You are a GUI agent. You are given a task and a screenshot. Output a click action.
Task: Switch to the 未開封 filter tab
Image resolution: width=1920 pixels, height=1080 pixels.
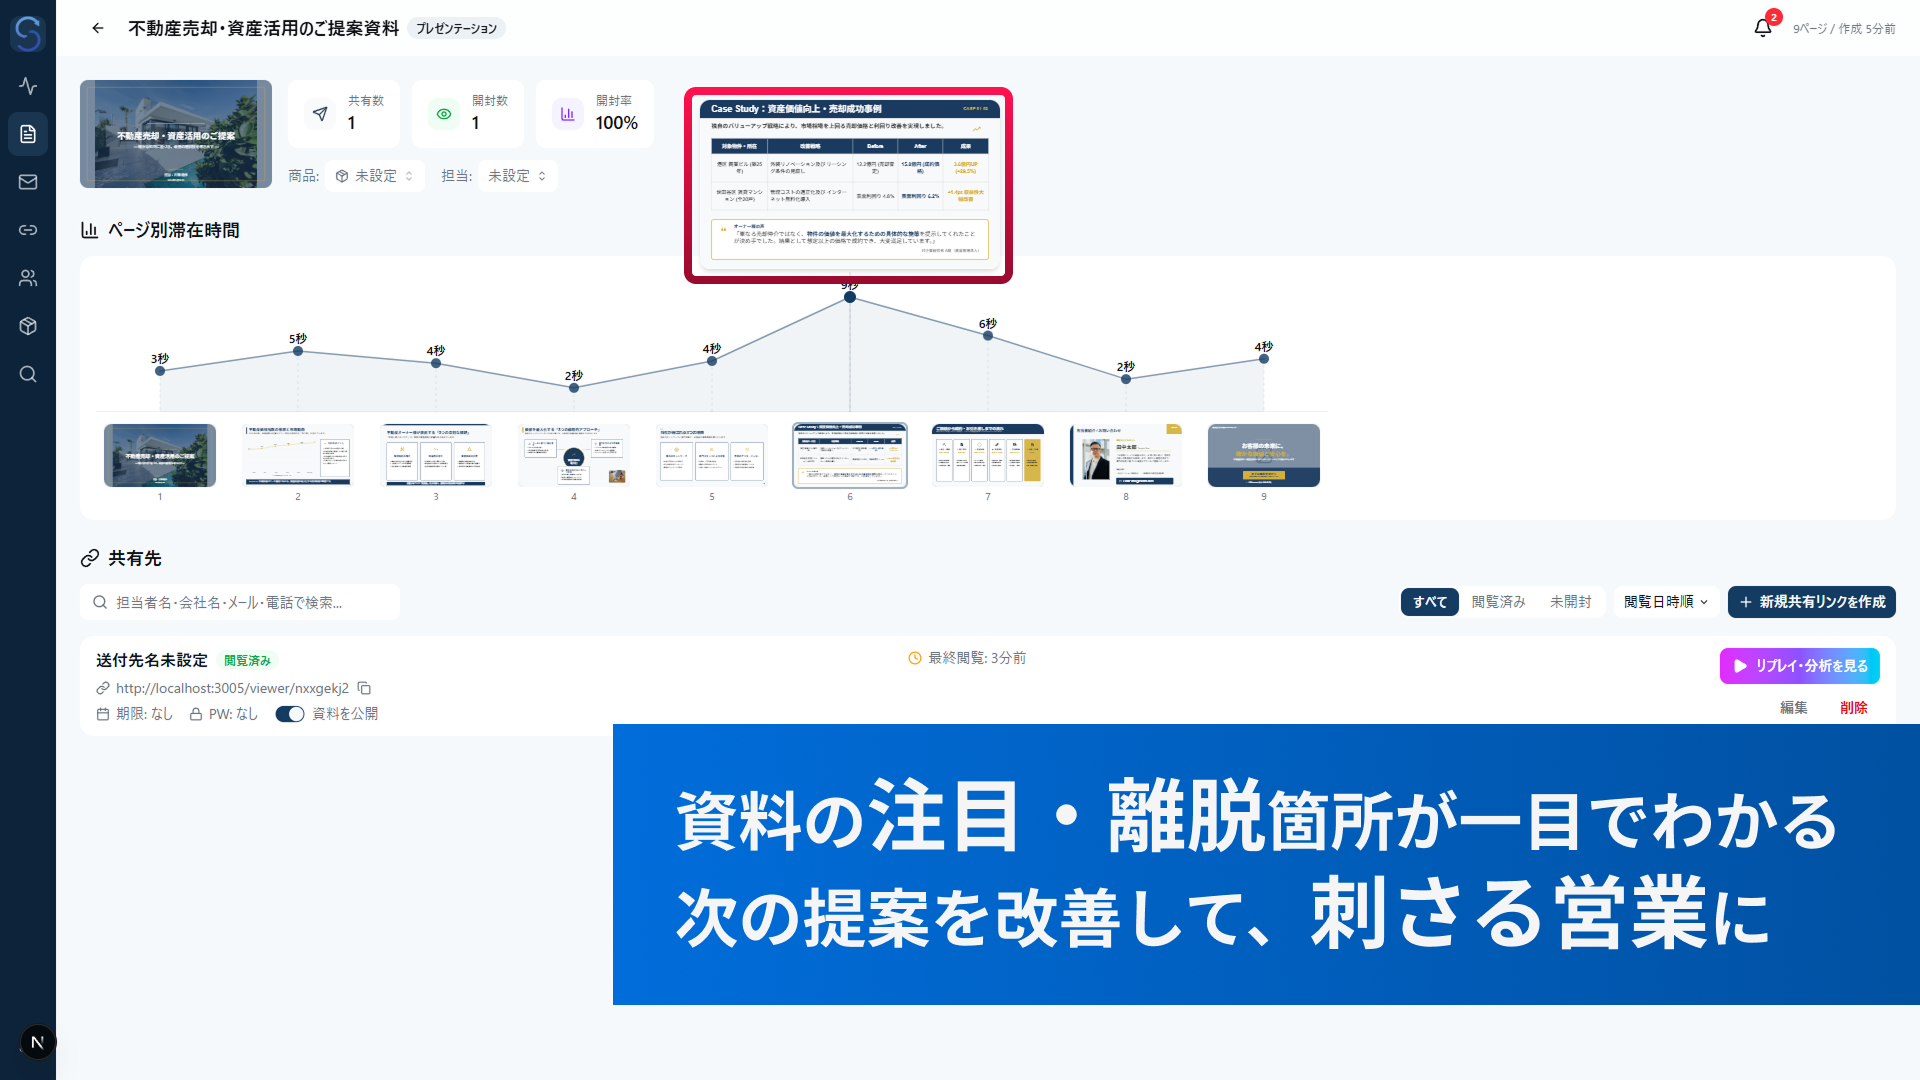click(1570, 602)
